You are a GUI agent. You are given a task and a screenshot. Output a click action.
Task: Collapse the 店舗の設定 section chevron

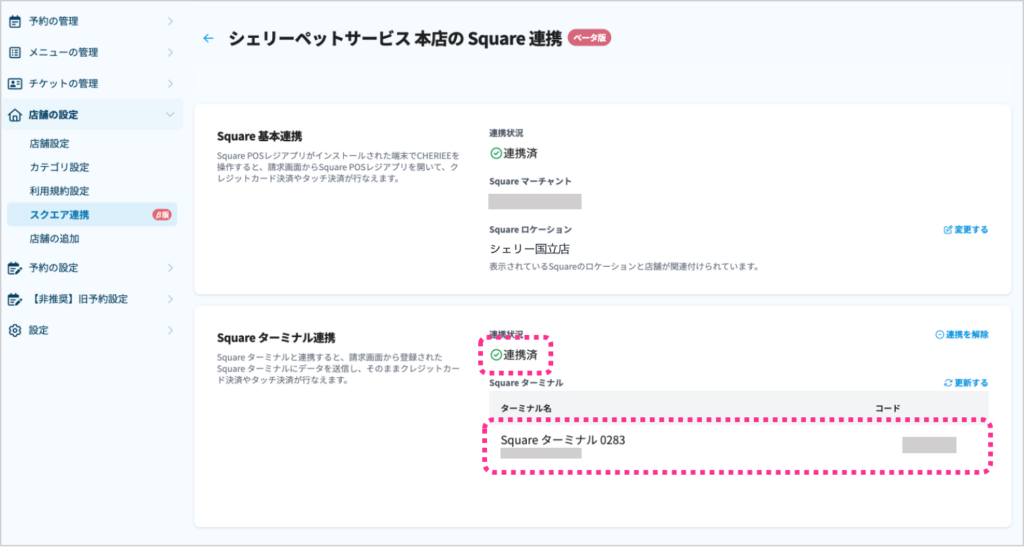(x=170, y=115)
